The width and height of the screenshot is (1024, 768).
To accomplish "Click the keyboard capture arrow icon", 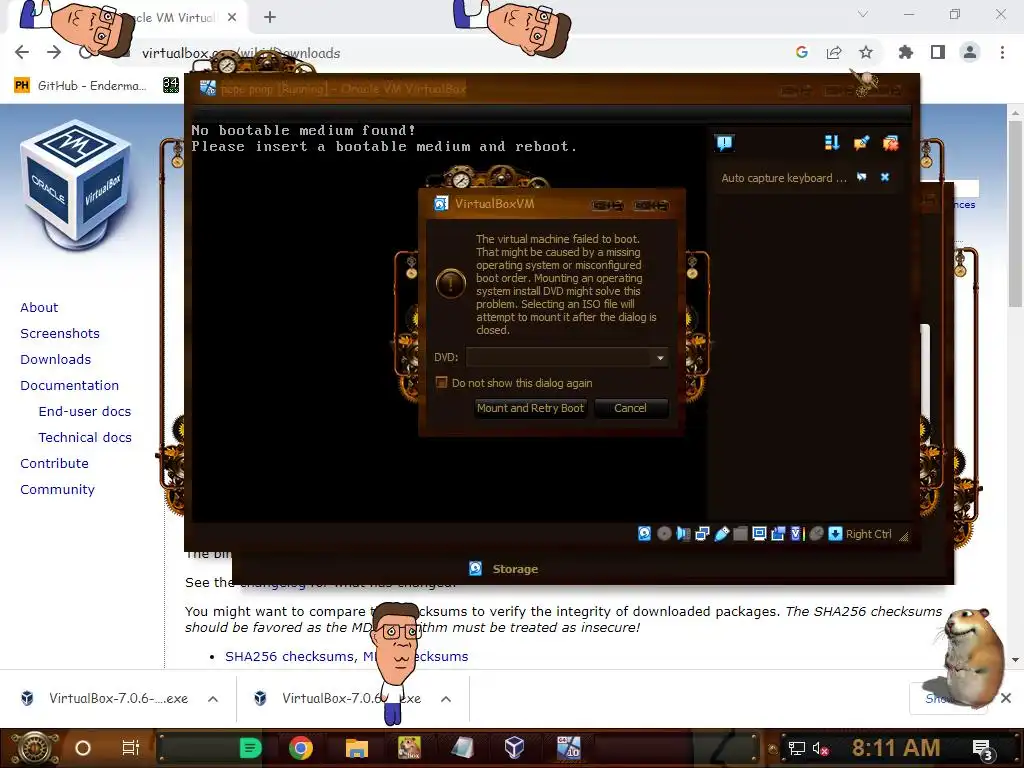I will point(835,534).
